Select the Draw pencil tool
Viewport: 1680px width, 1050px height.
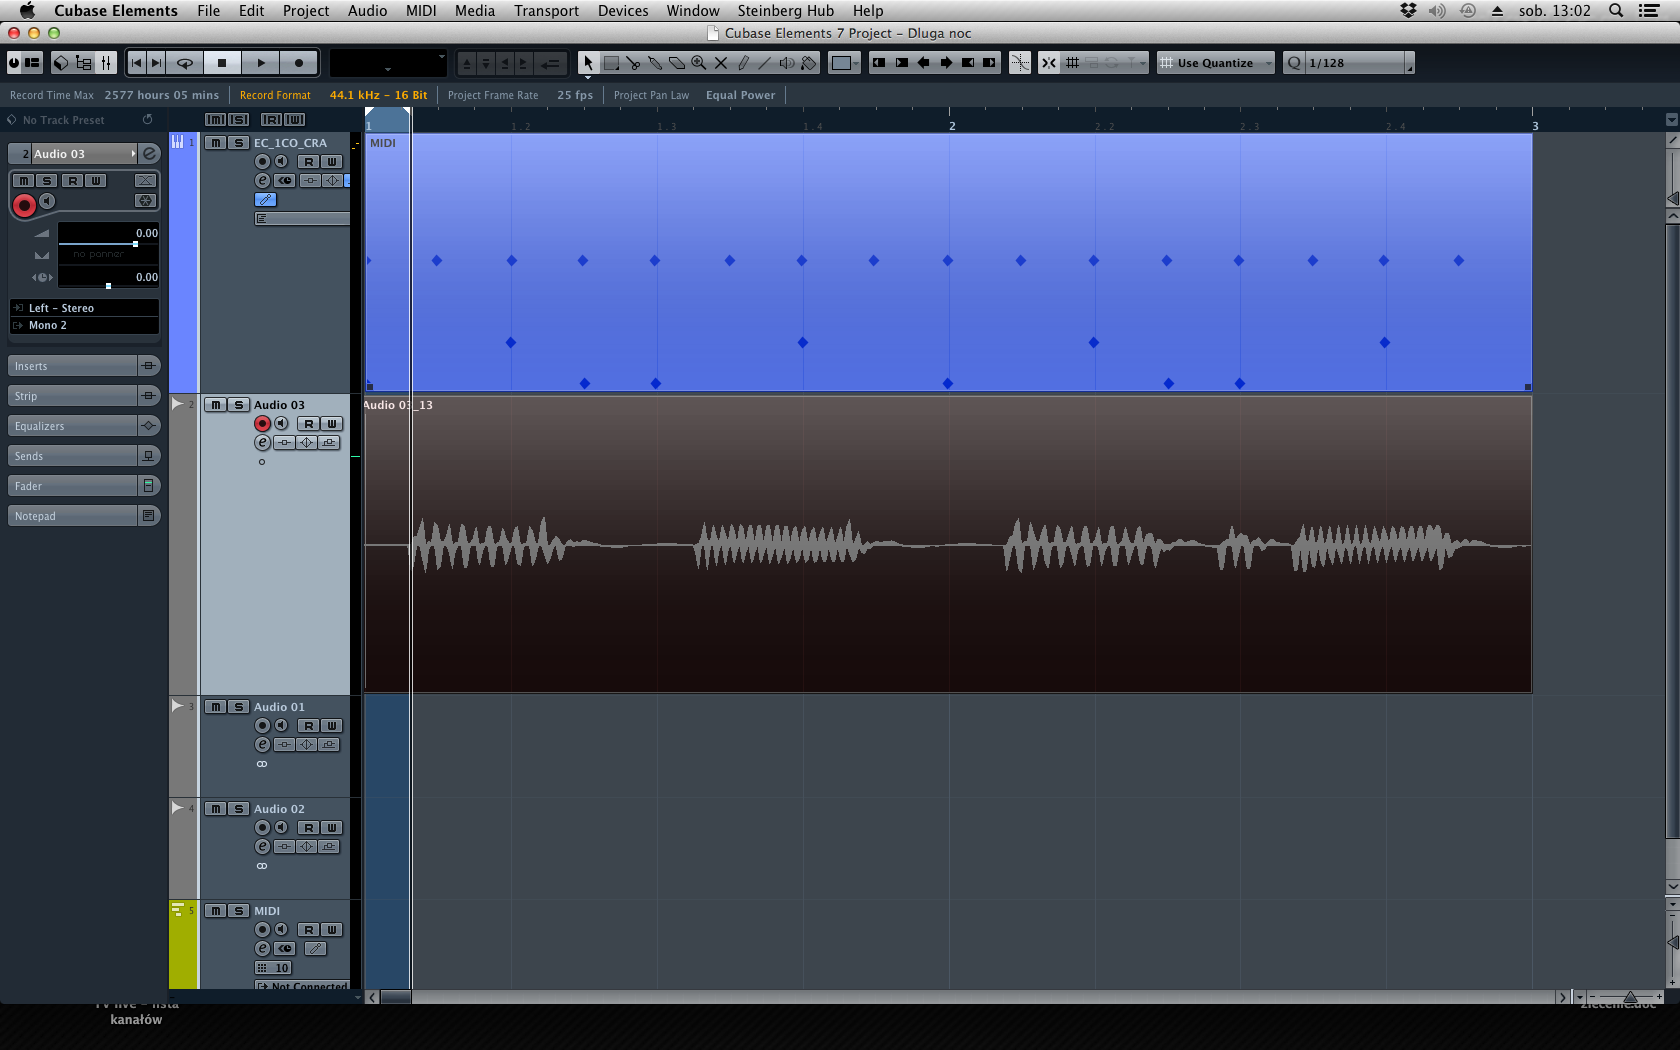[743, 63]
